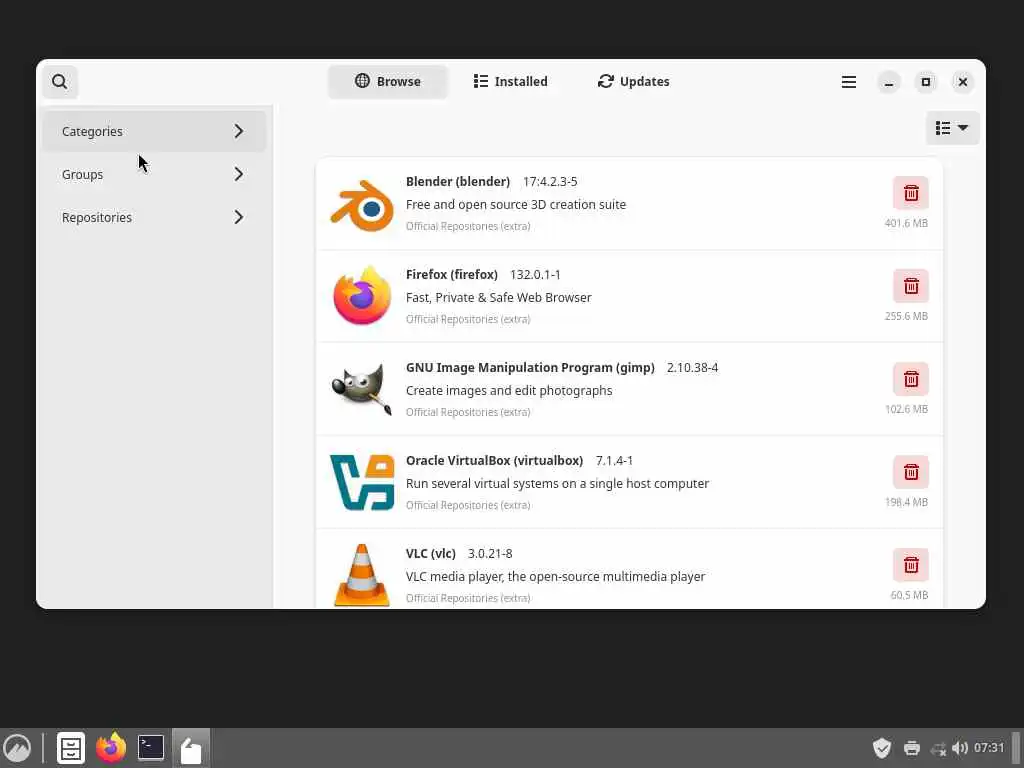Image resolution: width=1024 pixels, height=768 pixels.
Task: Open the hamburger main menu
Action: pos(848,82)
